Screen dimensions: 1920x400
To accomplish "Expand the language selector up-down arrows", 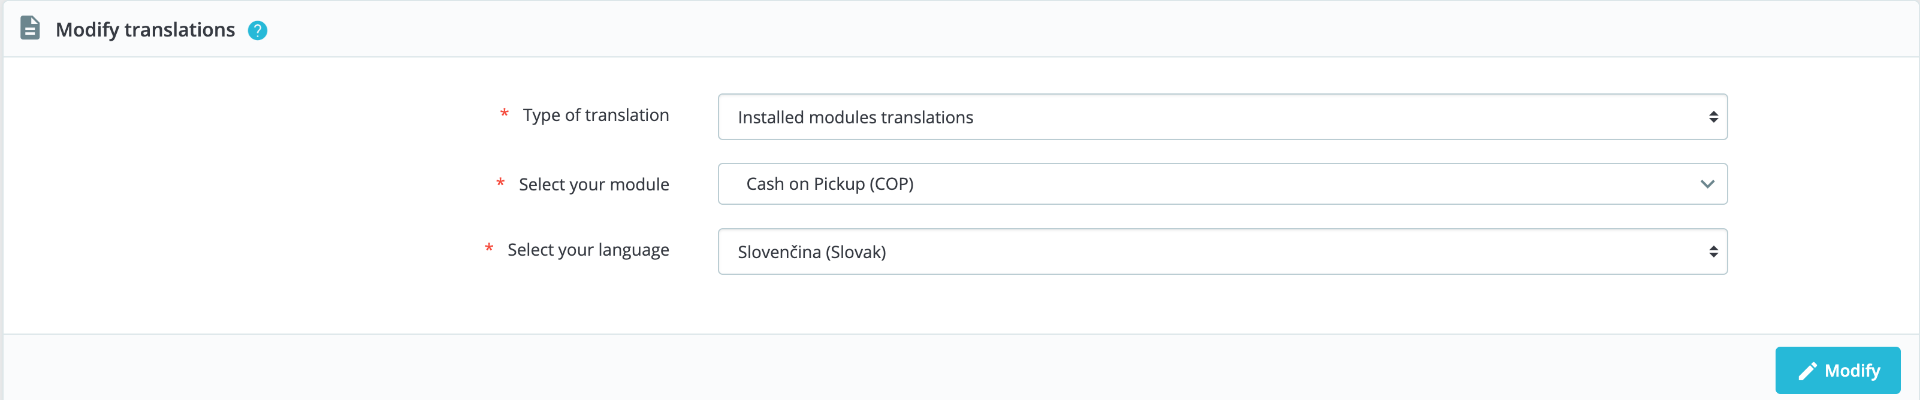I will [x=1713, y=252].
